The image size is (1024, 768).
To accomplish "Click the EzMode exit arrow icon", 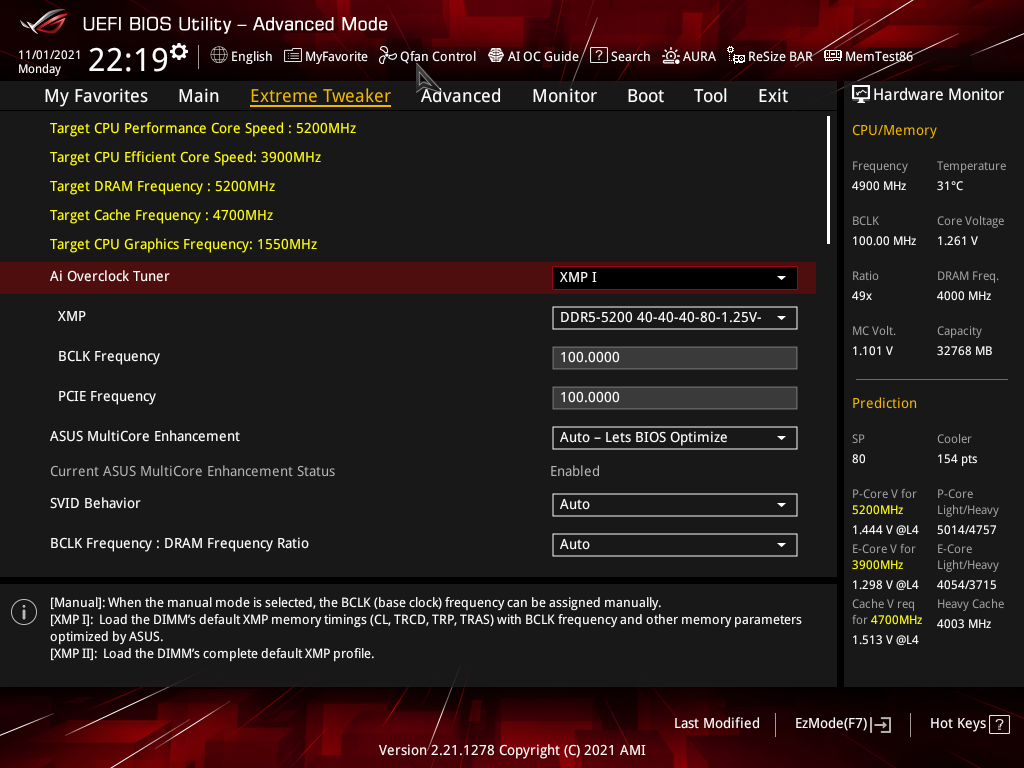I will point(881,724).
